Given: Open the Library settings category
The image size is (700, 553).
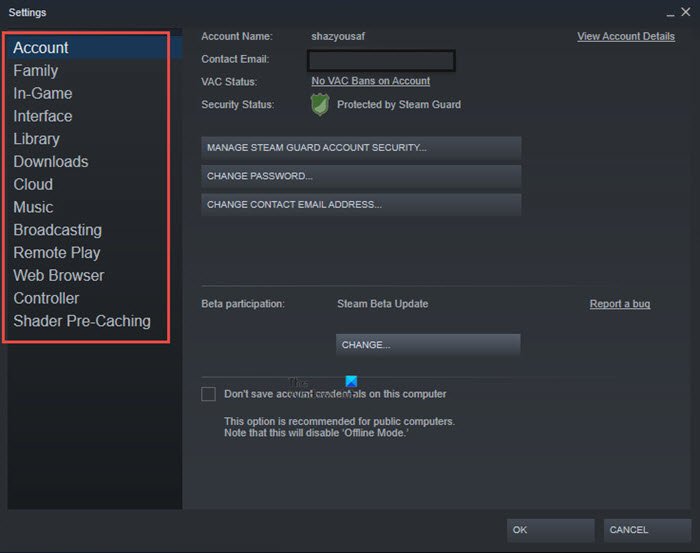Looking at the screenshot, I should coord(36,139).
